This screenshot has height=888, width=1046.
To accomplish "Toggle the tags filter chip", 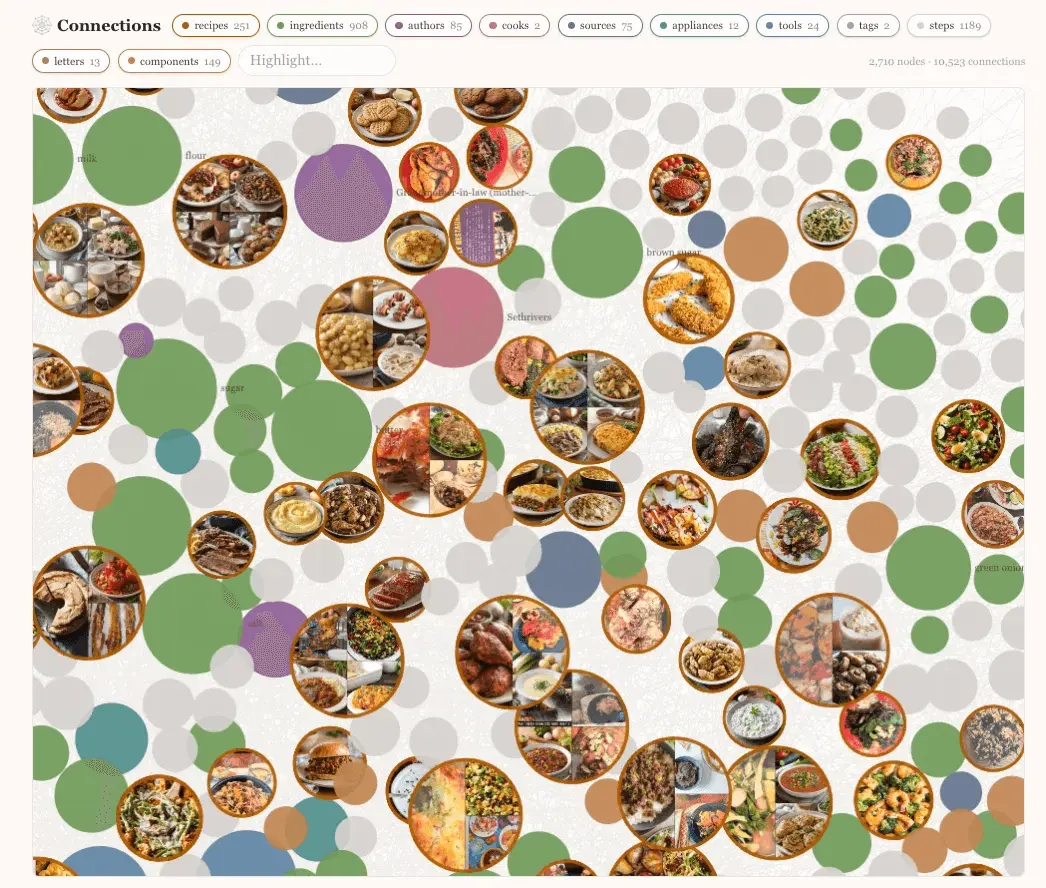I will coord(868,25).
